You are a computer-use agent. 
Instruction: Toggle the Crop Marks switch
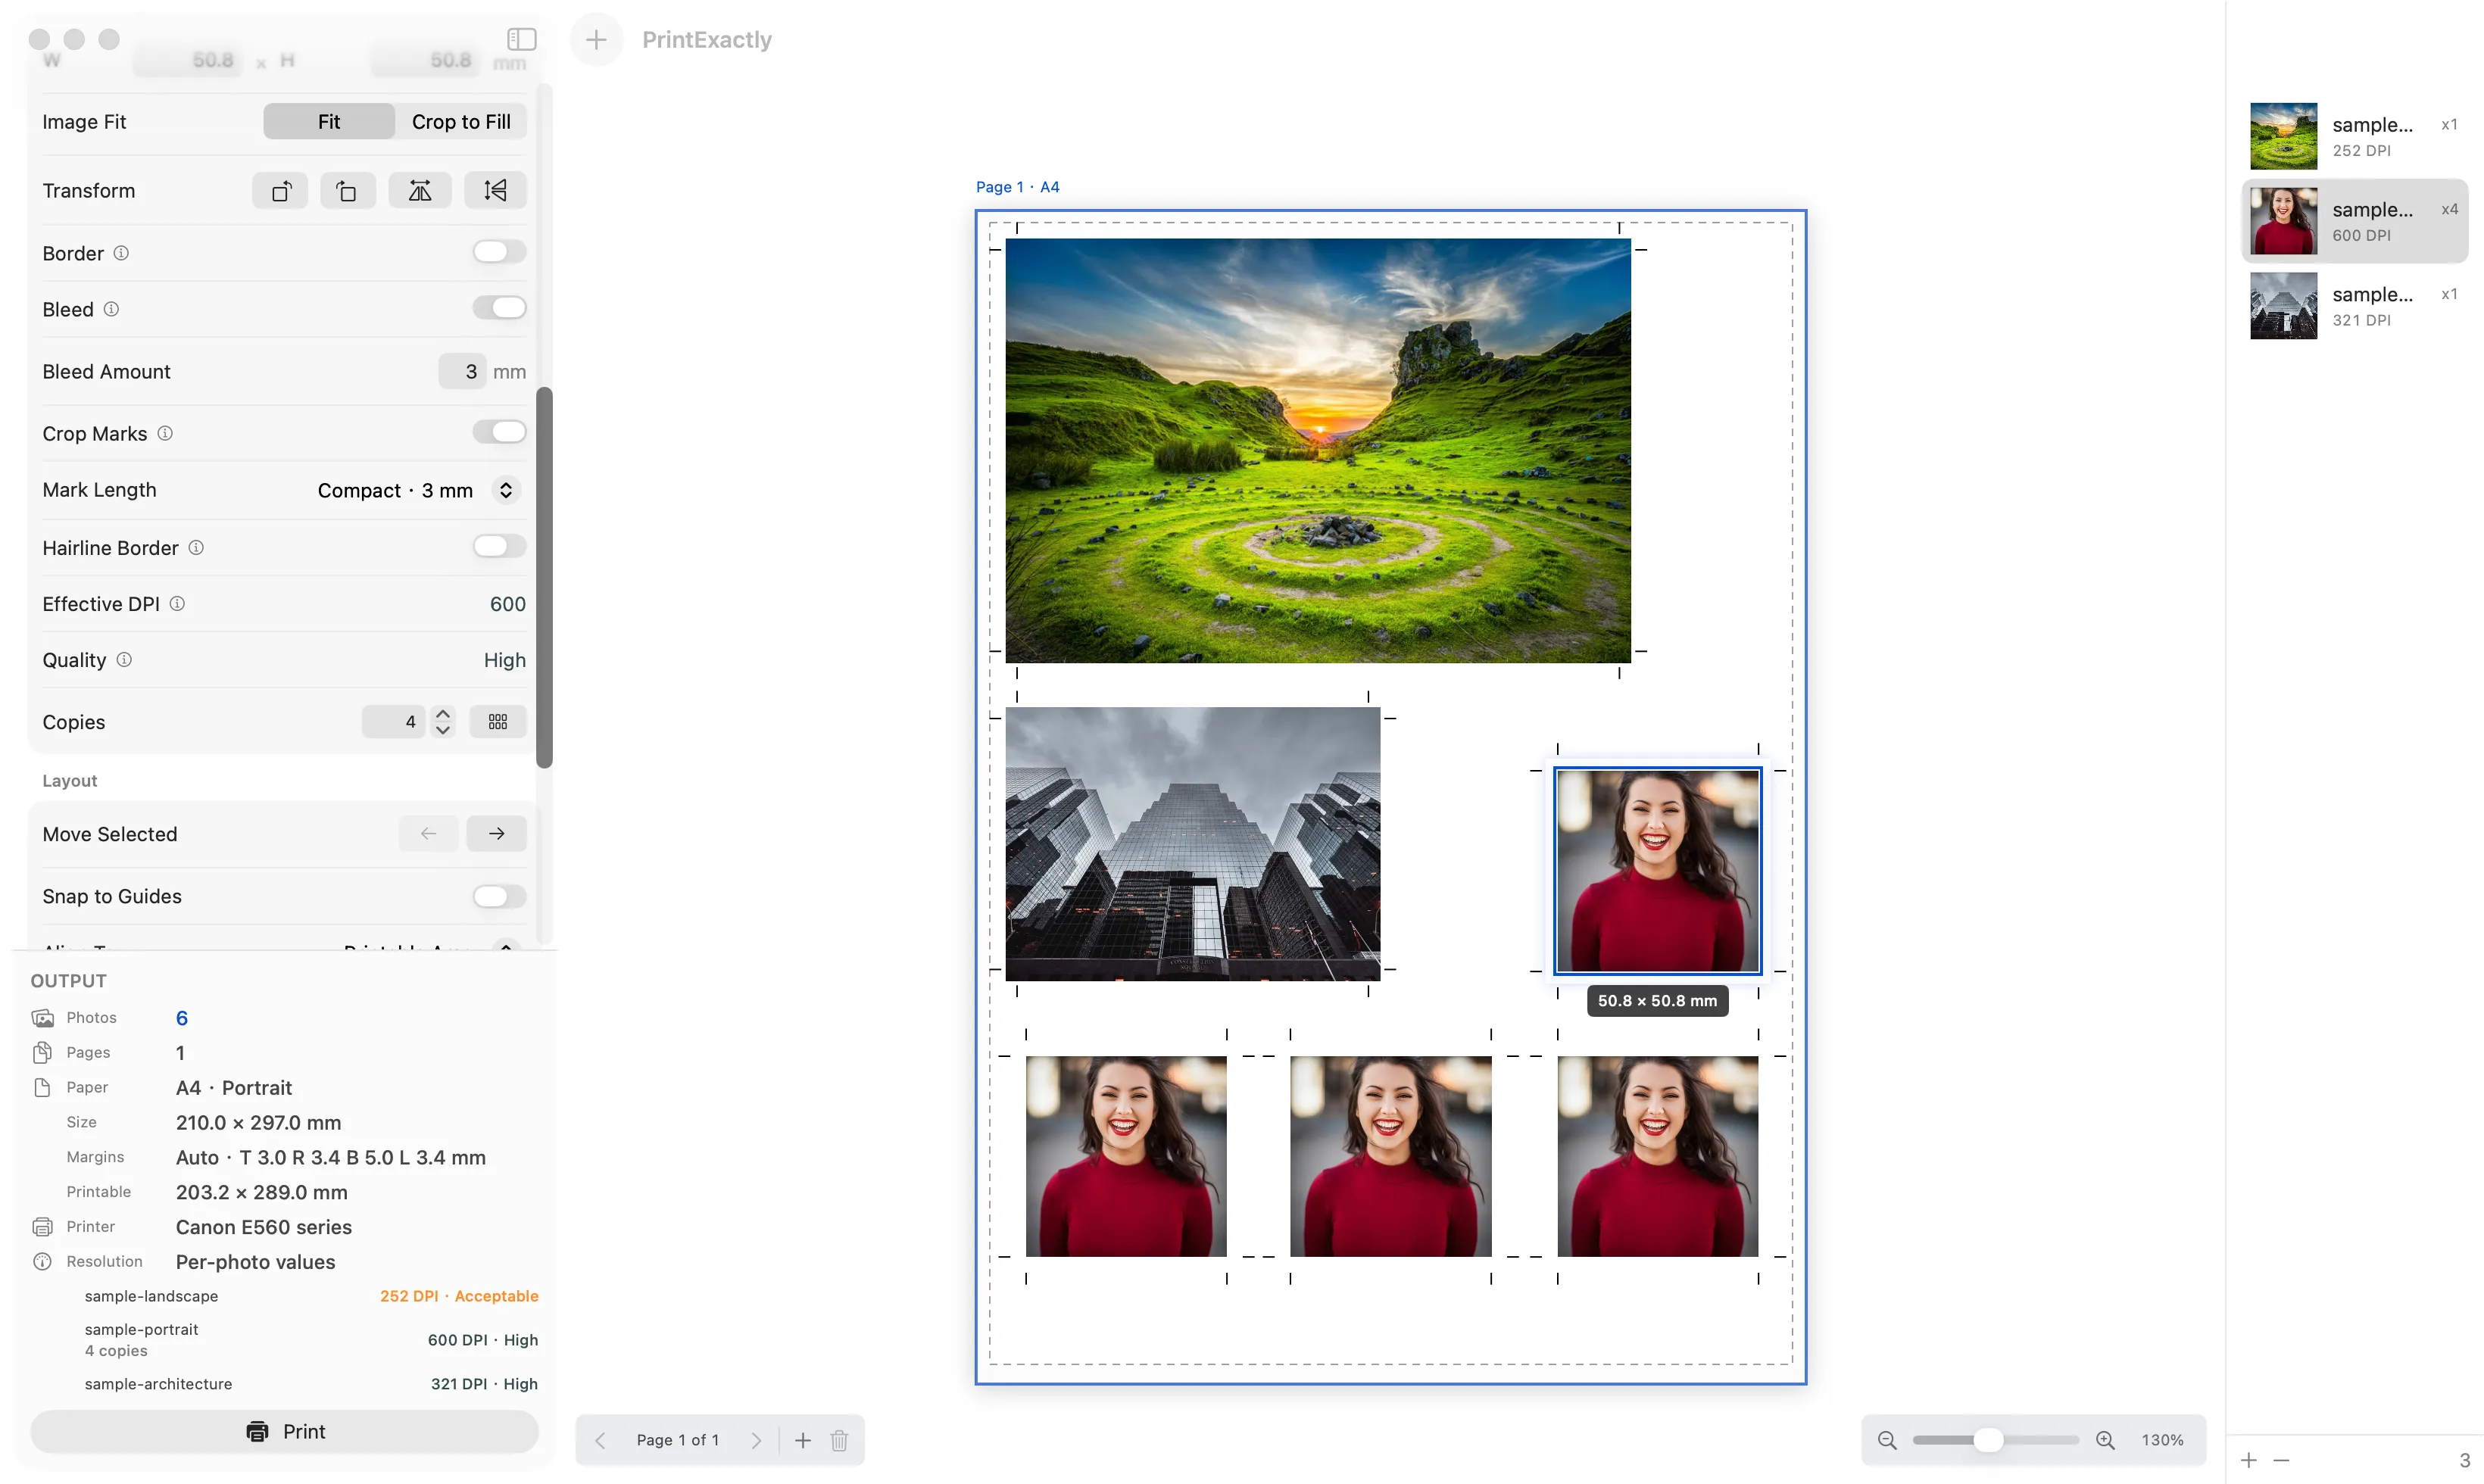(x=499, y=432)
